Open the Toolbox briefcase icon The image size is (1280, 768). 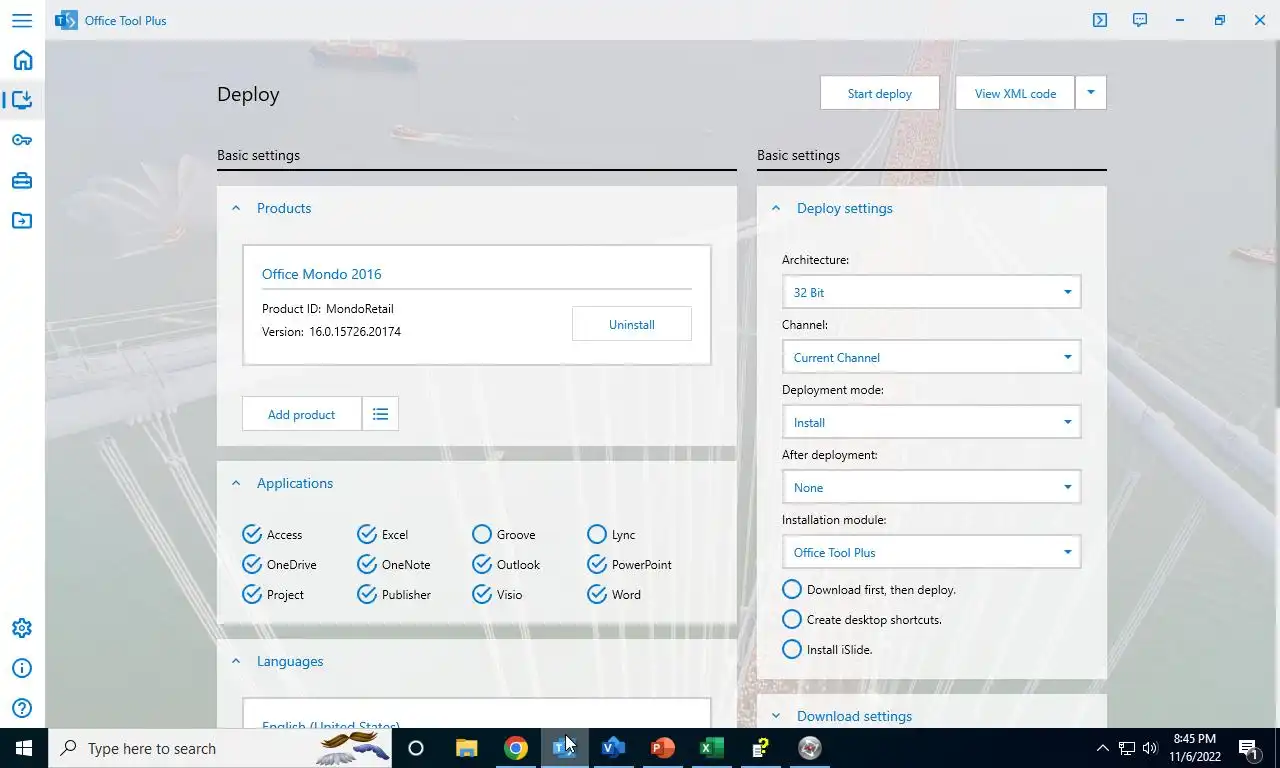[x=22, y=181]
